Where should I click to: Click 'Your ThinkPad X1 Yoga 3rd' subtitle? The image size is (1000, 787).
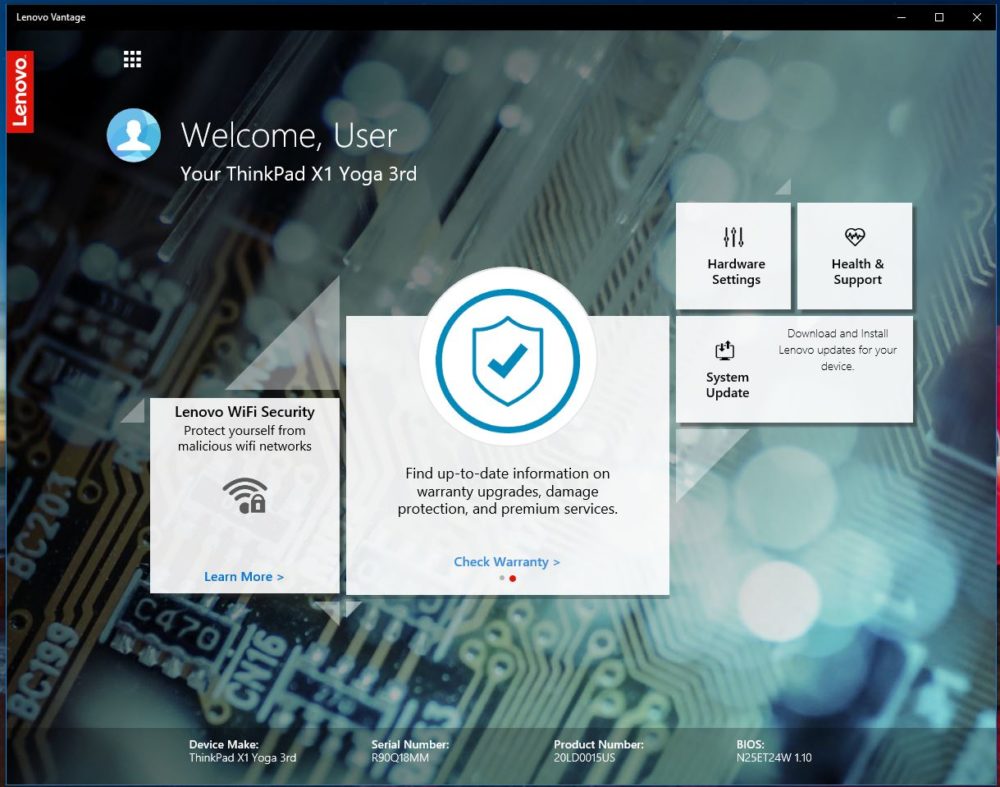[x=298, y=173]
